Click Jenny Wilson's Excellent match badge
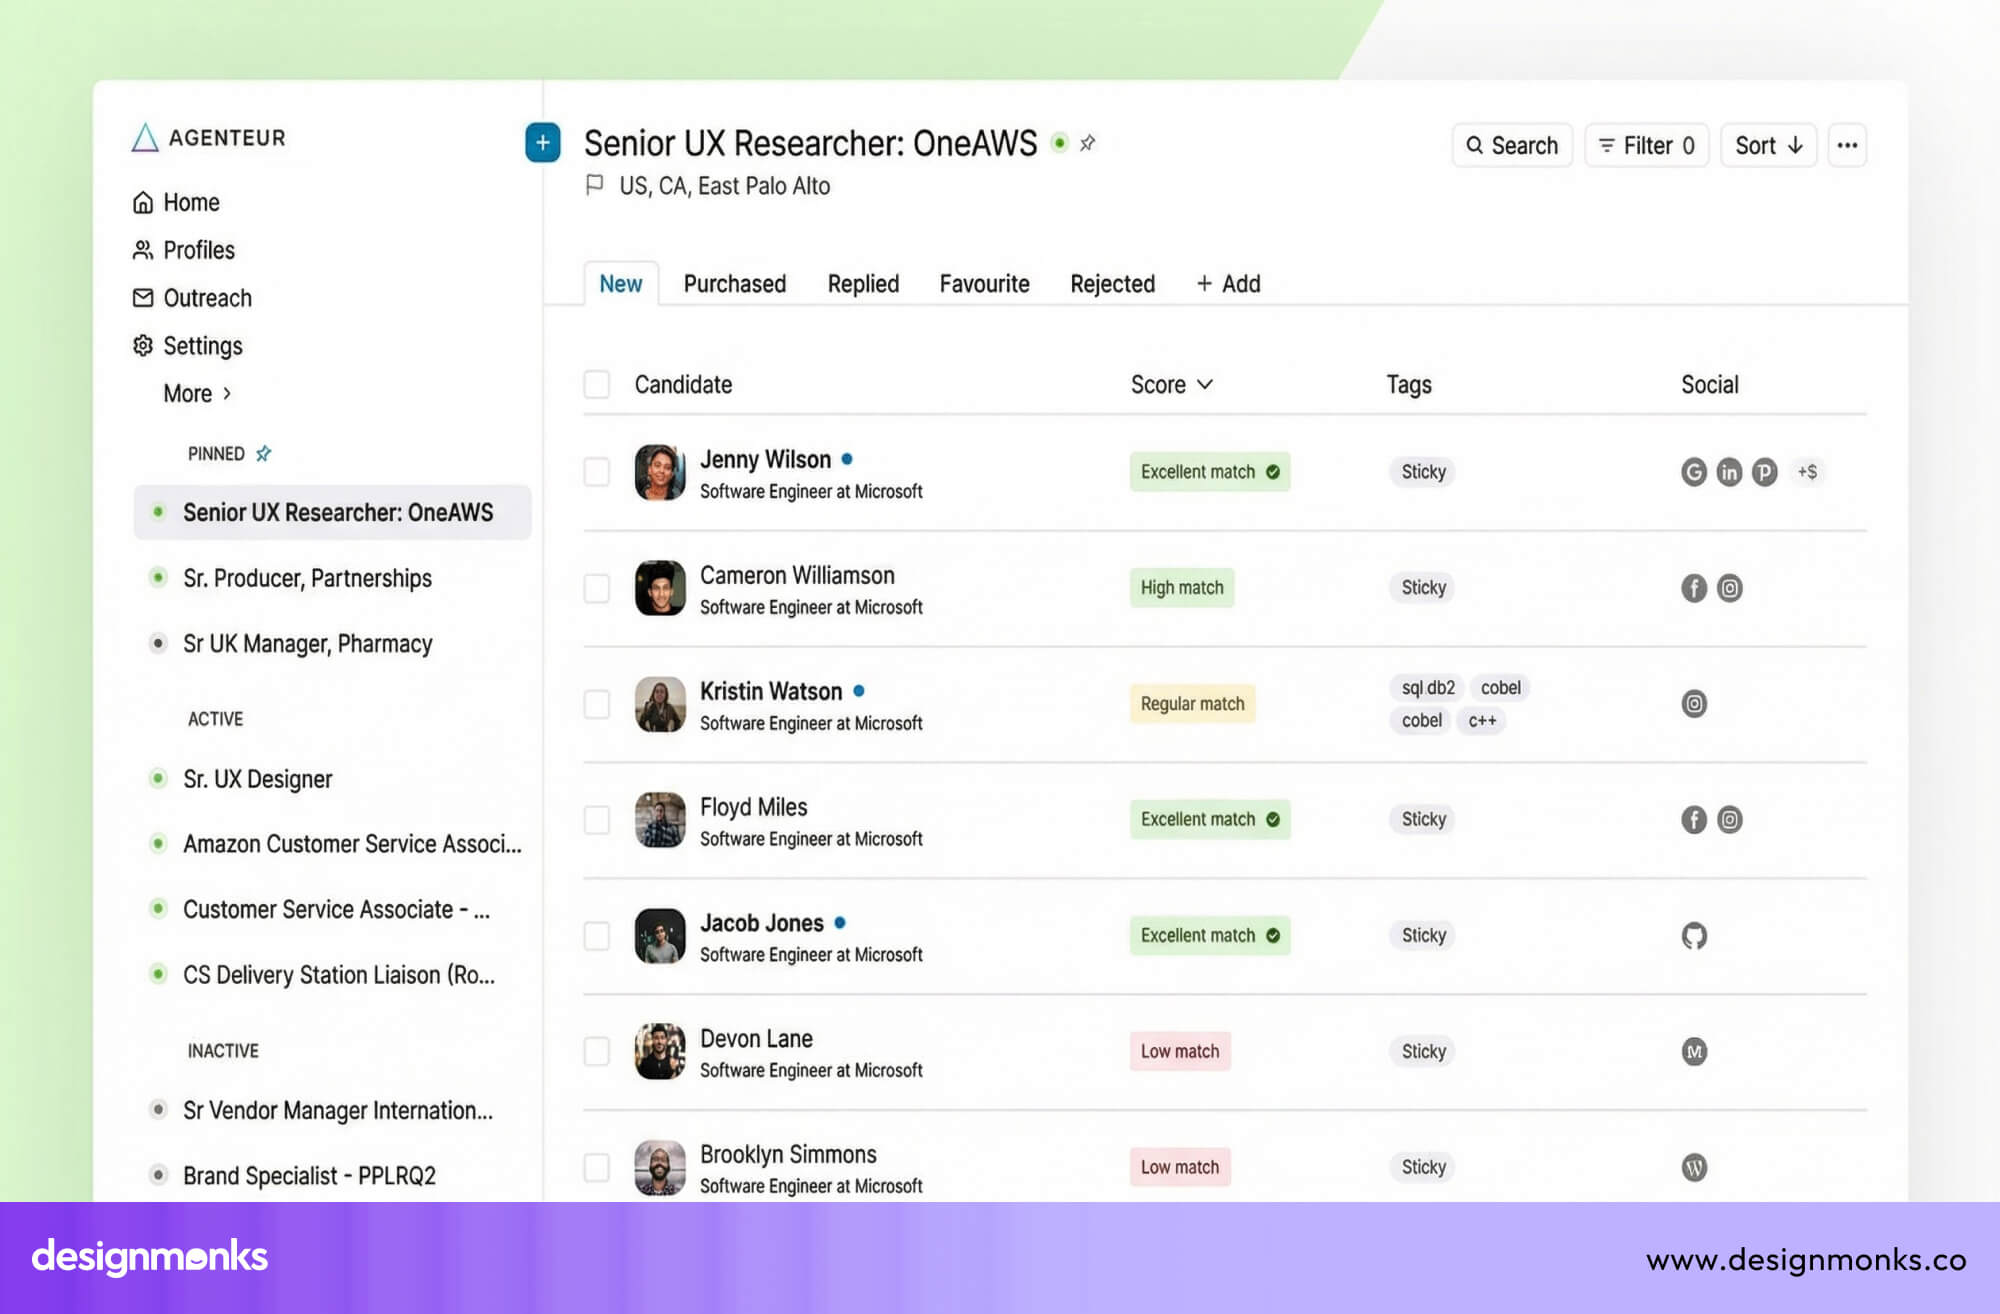Image resolution: width=2000 pixels, height=1314 pixels. coord(1209,471)
